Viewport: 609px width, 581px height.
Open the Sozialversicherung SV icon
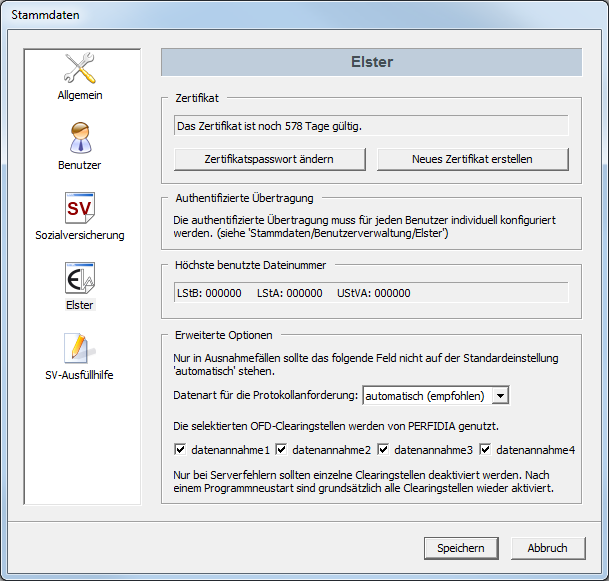pyautogui.click(x=80, y=208)
